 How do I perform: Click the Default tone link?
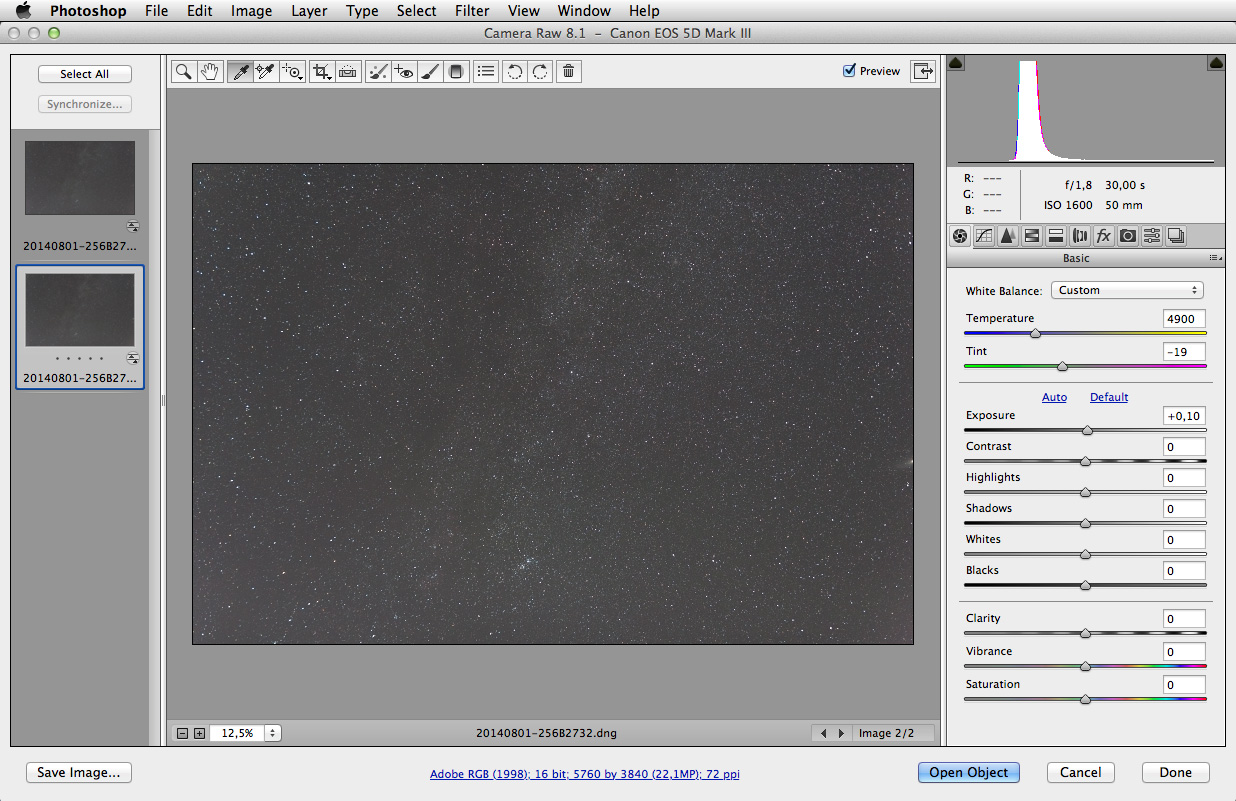[1109, 397]
